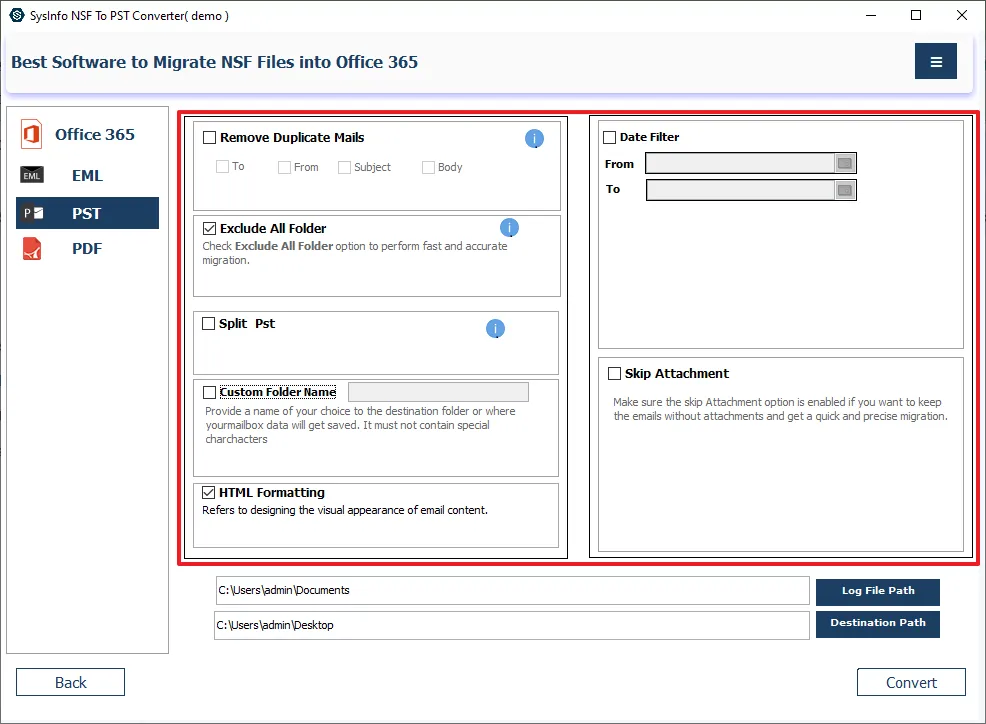Switch to the EML output option
986x724 pixels.
(87, 176)
